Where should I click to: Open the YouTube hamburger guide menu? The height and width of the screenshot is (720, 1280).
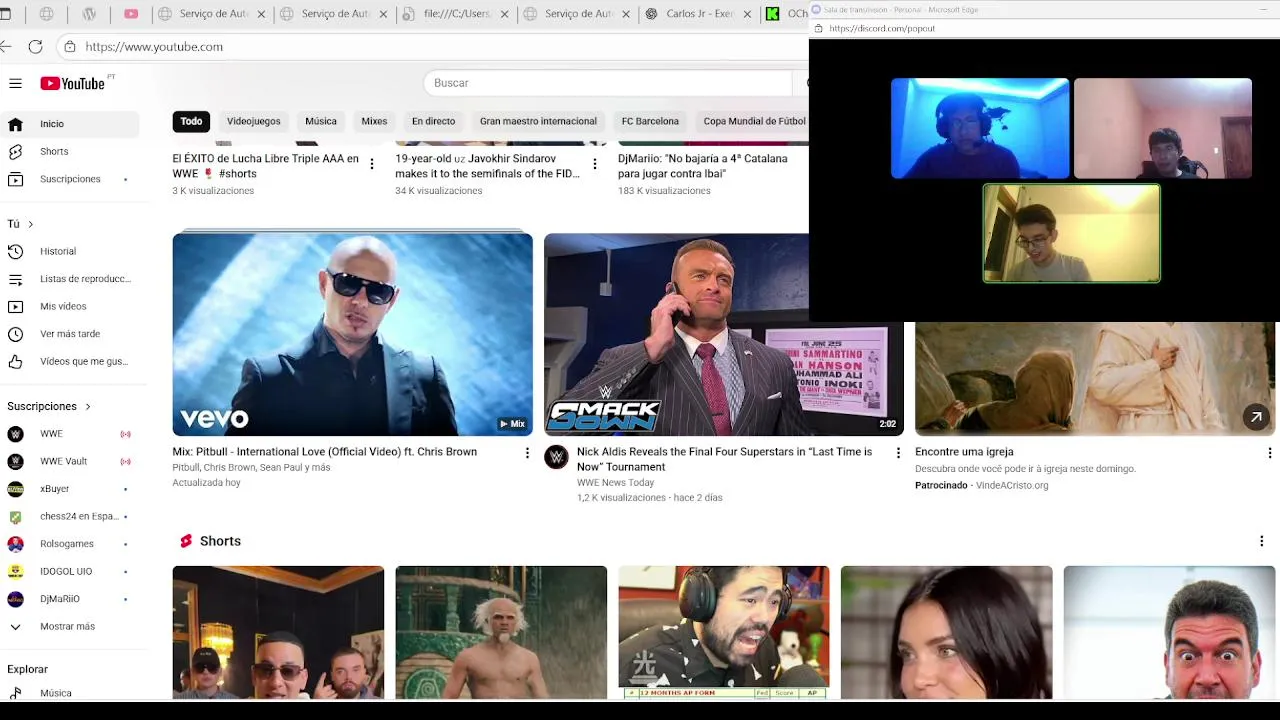pos(15,84)
